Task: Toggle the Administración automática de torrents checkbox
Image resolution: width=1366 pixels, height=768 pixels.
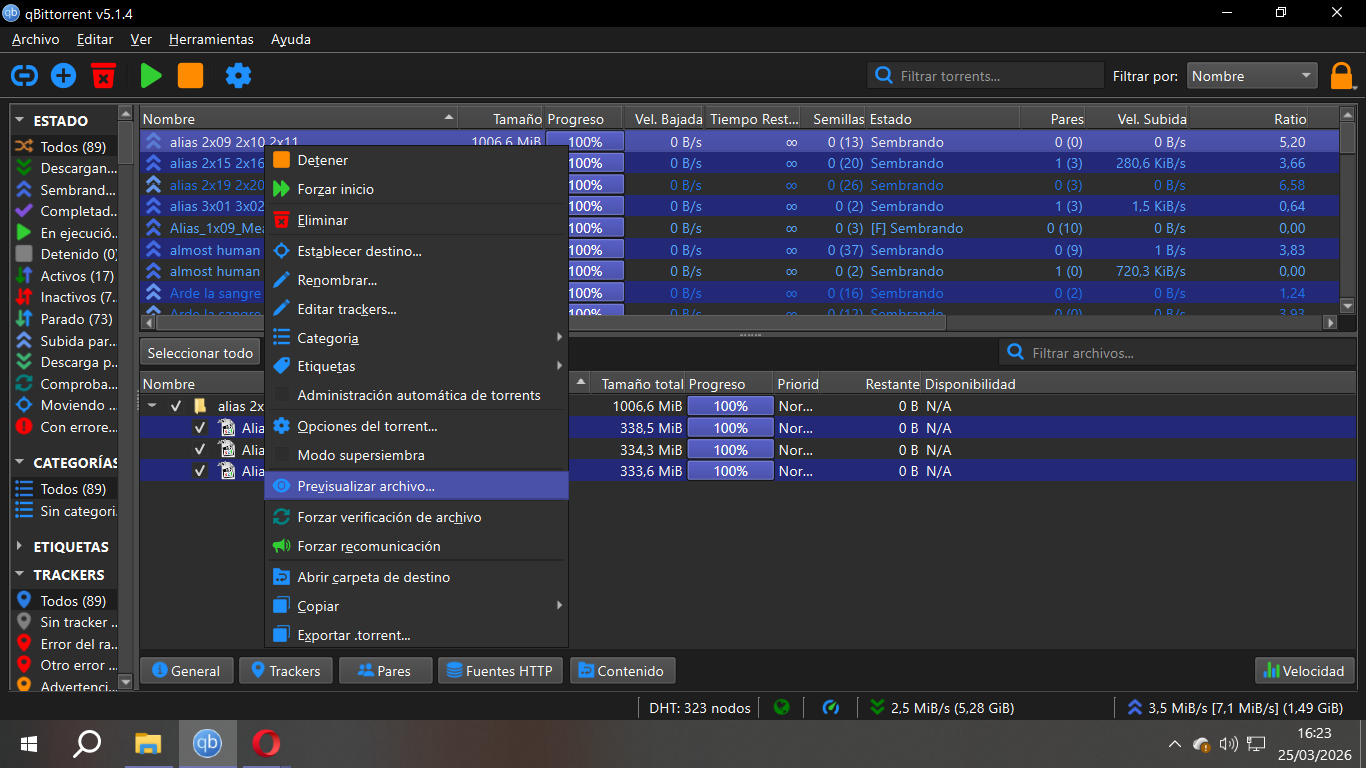Action: click(282, 395)
